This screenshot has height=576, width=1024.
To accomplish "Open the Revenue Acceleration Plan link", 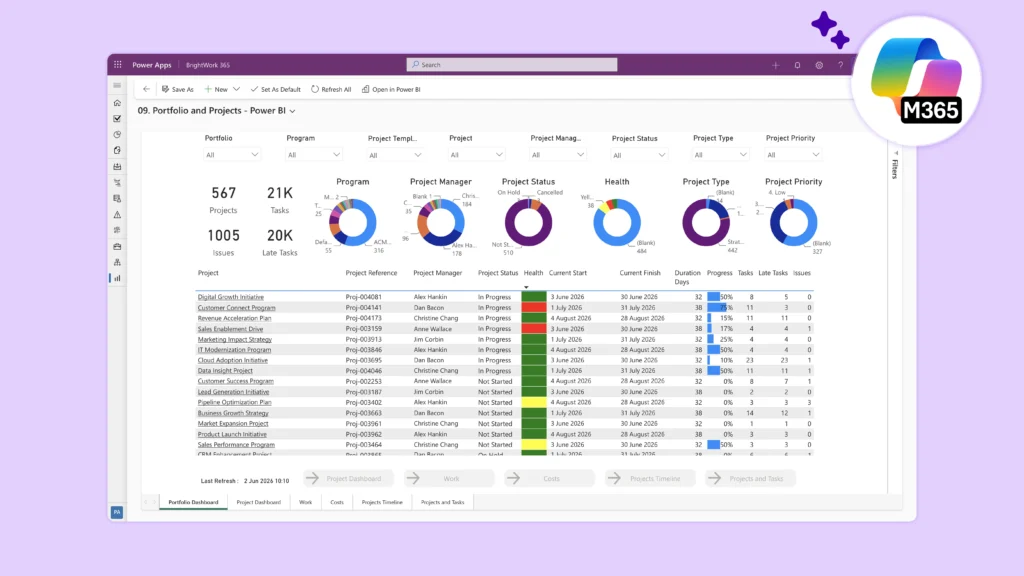I will pyautogui.click(x=234, y=318).
